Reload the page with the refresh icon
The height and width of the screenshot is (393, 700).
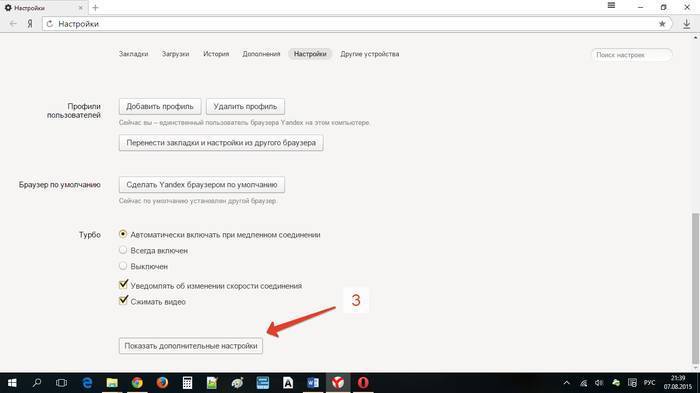click(50, 24)
